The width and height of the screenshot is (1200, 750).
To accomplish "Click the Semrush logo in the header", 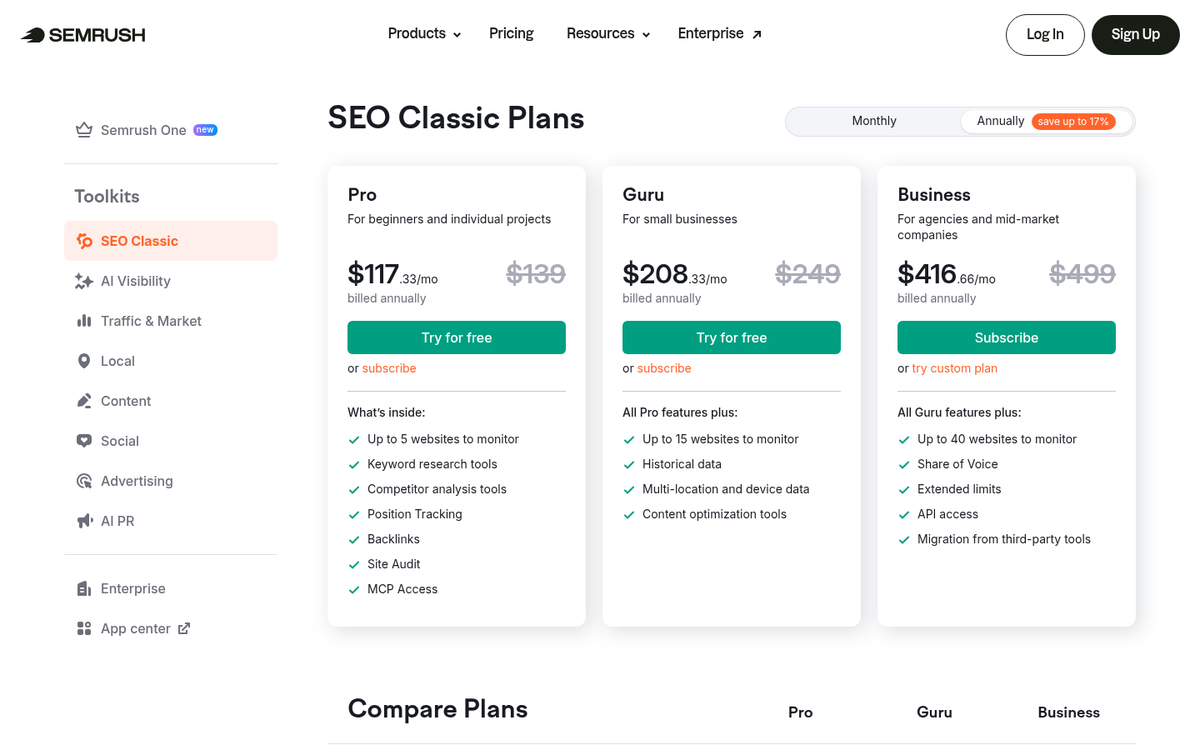I will [81, 33].
